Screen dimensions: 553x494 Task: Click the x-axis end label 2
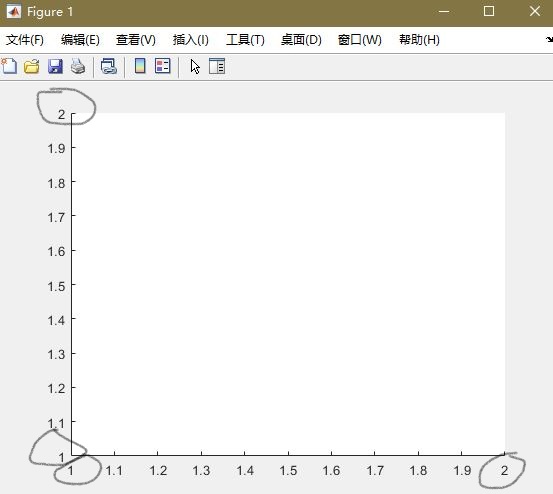click(x=505, y=471)
